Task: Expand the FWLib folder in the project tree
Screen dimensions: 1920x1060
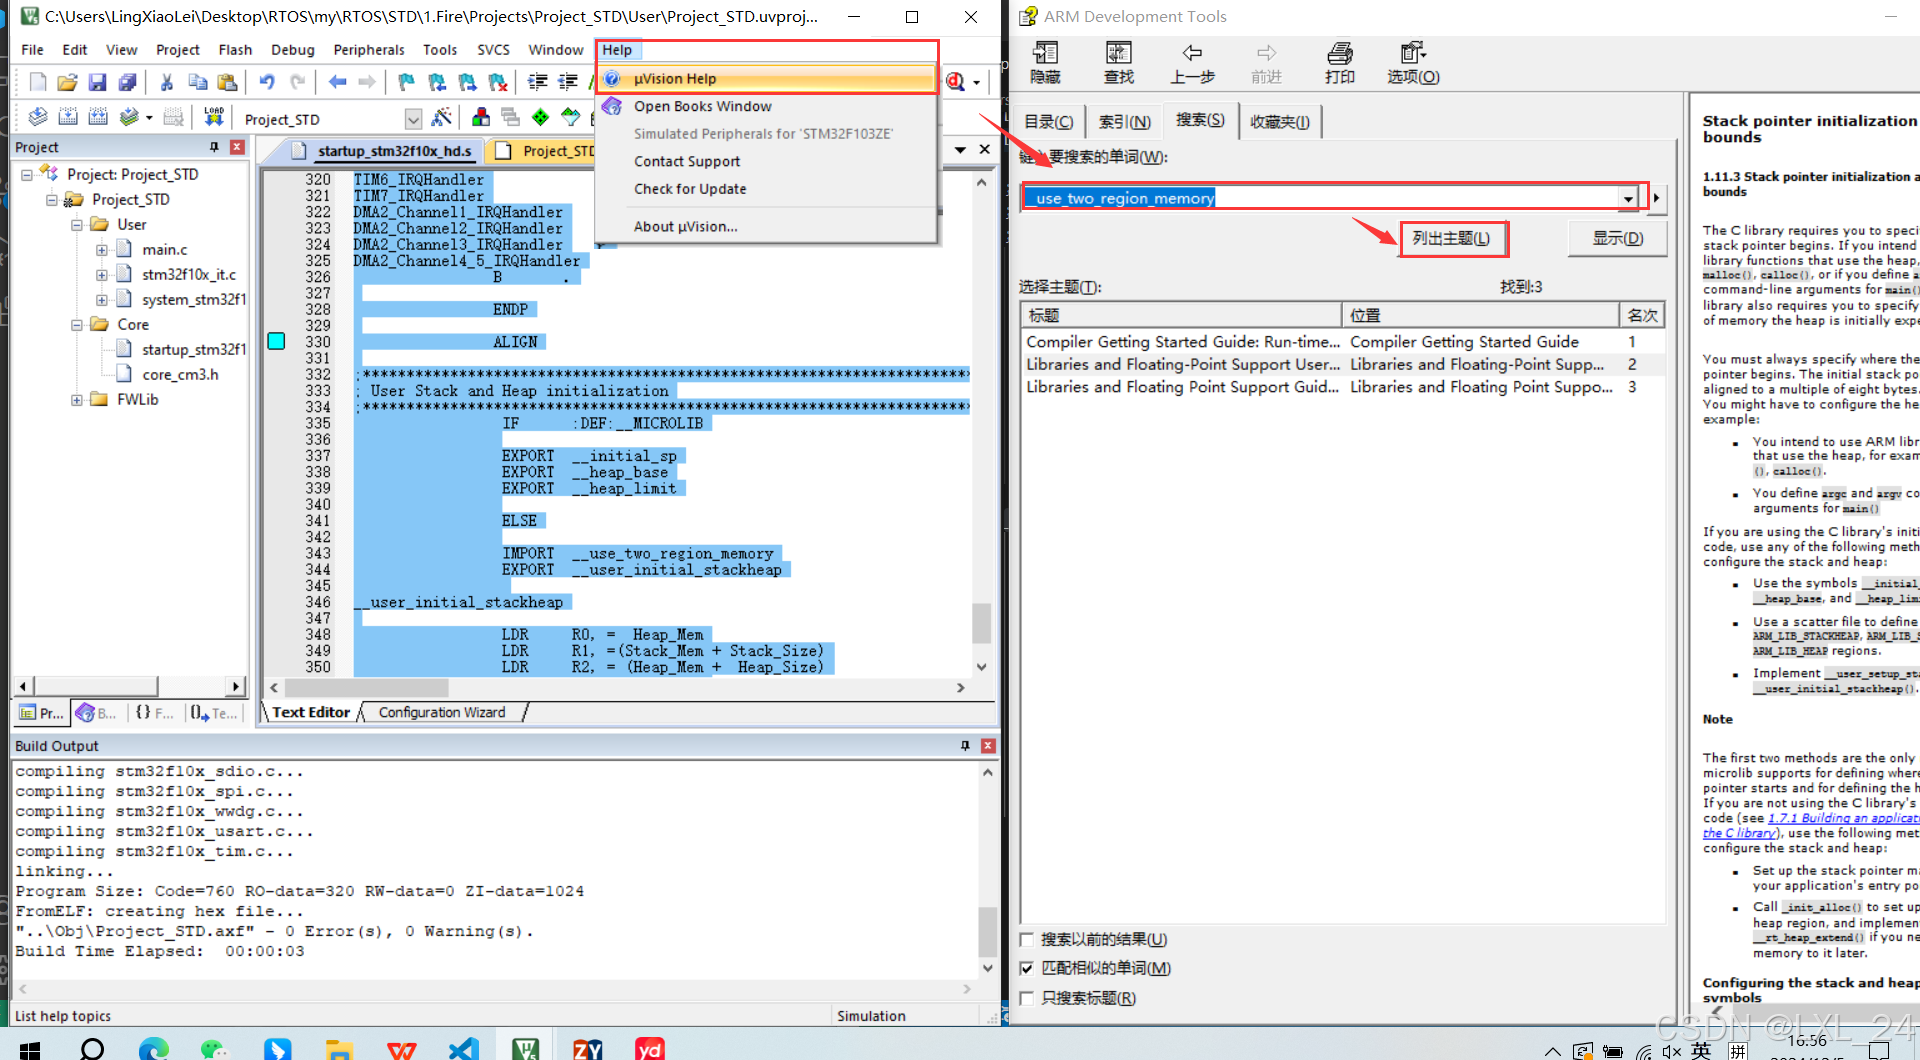Action: pos(77,400)
